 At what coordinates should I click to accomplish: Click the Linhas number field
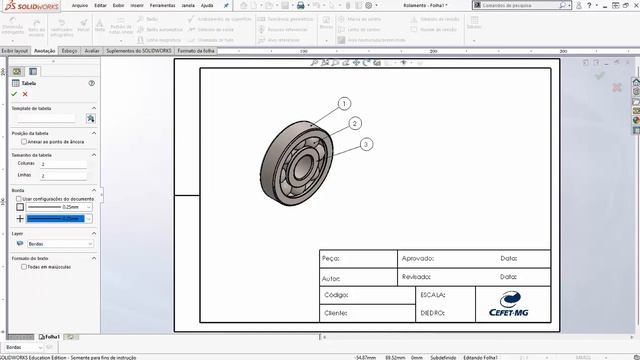(63, 176)
